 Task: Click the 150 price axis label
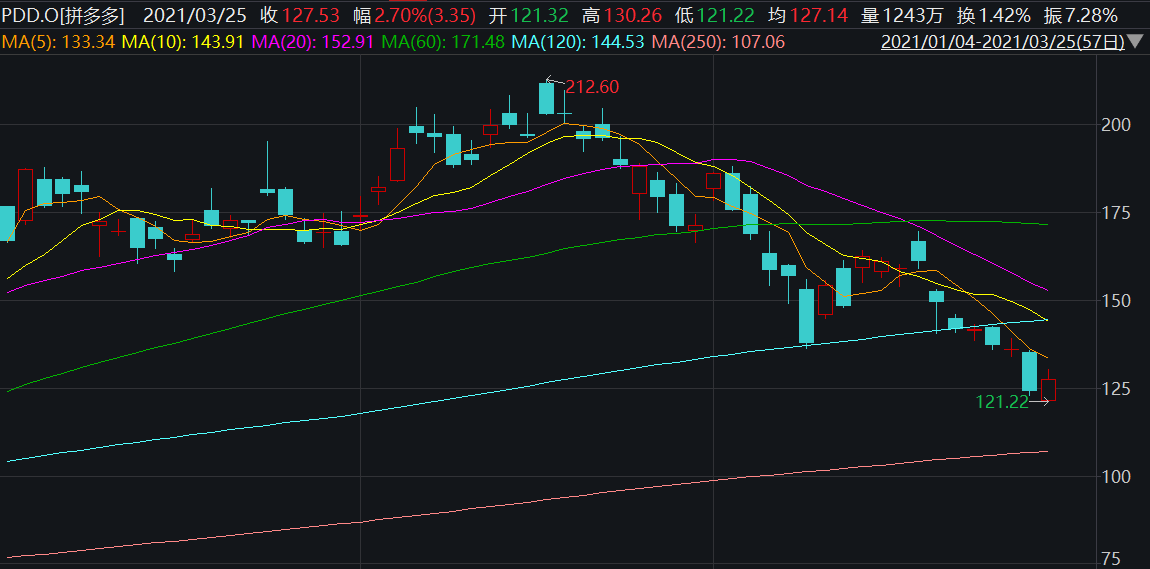(x=1116, y=301)
